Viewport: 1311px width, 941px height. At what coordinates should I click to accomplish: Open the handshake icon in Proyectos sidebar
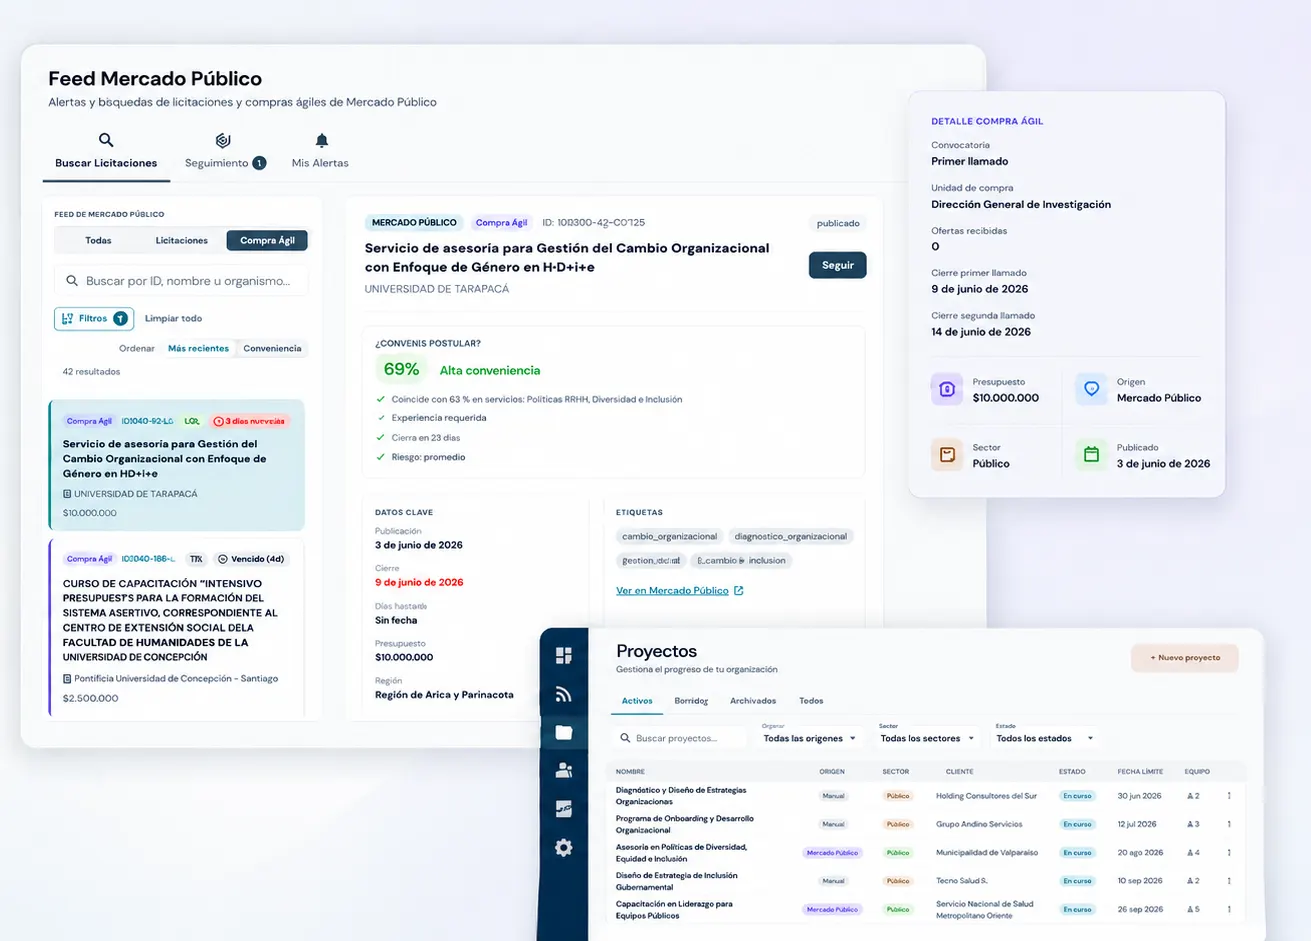coord(563,809)
